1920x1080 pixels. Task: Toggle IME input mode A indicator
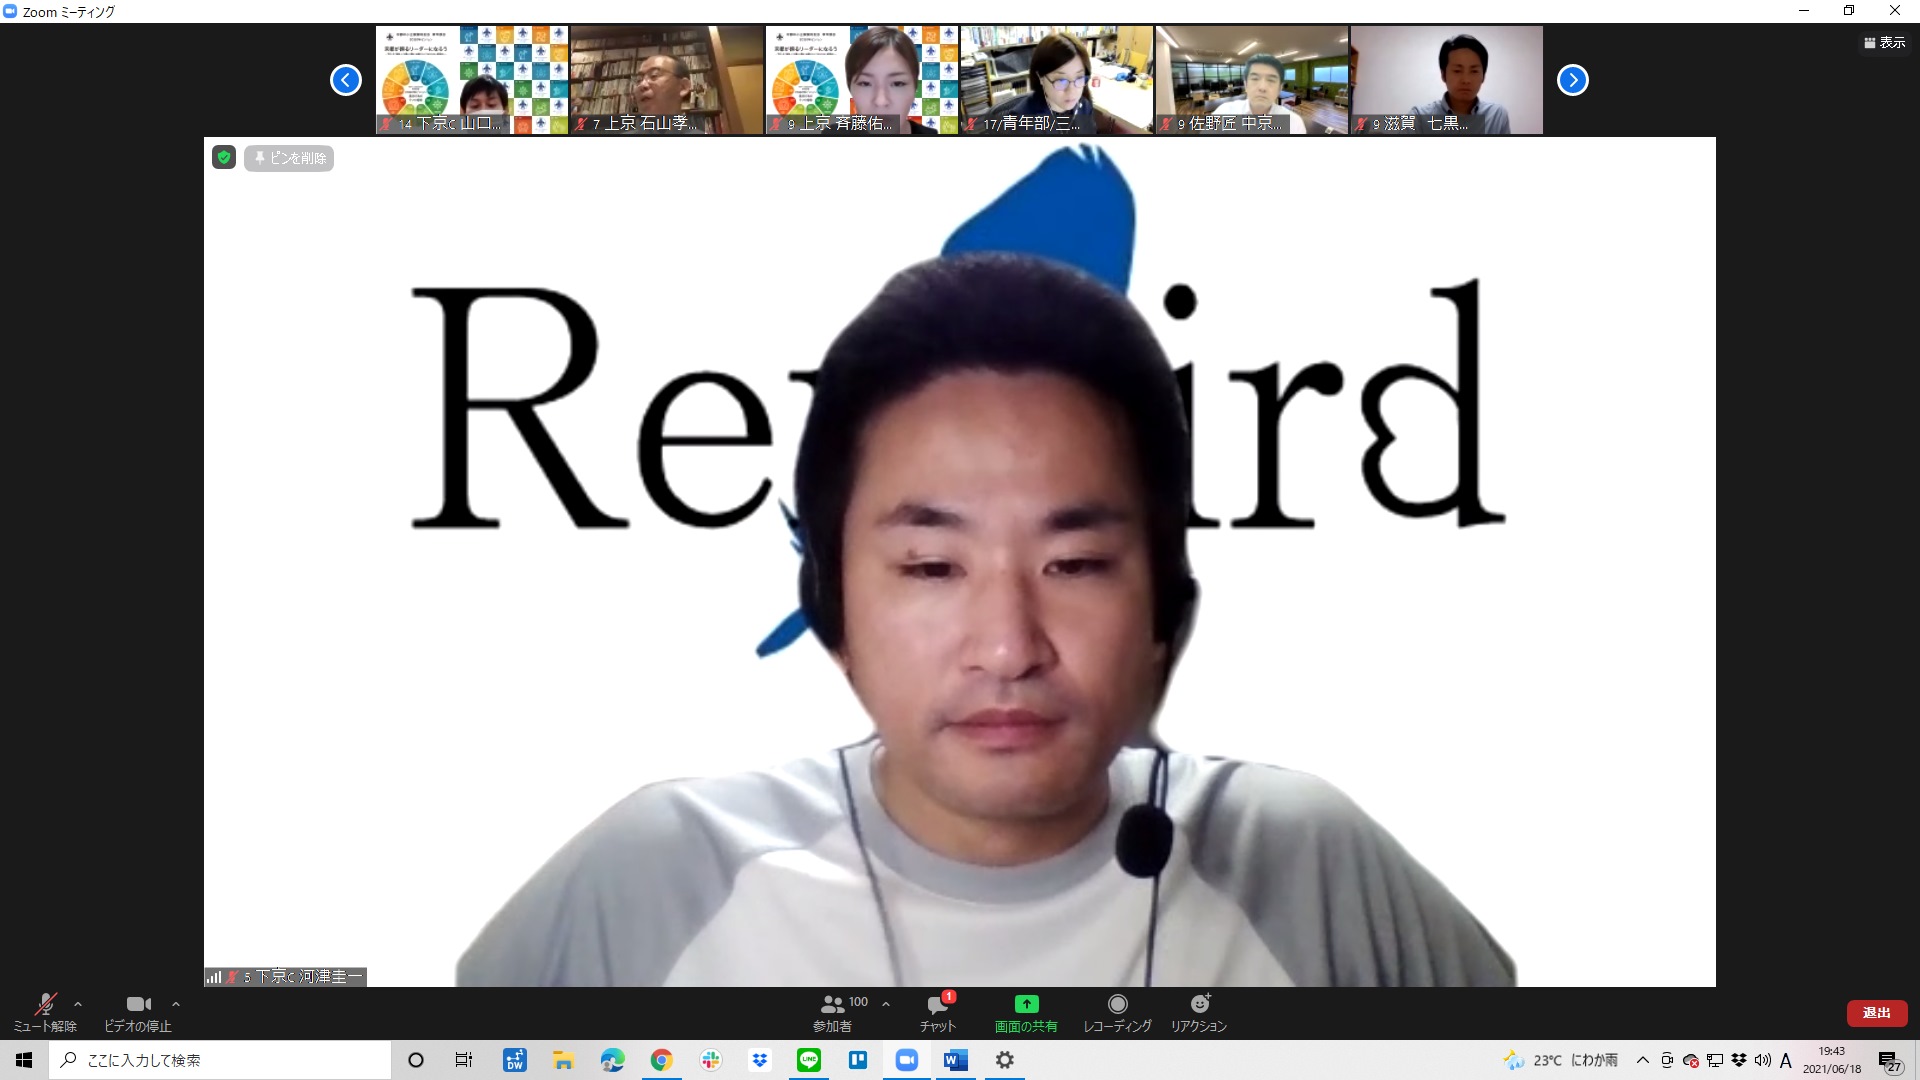1786,1060
